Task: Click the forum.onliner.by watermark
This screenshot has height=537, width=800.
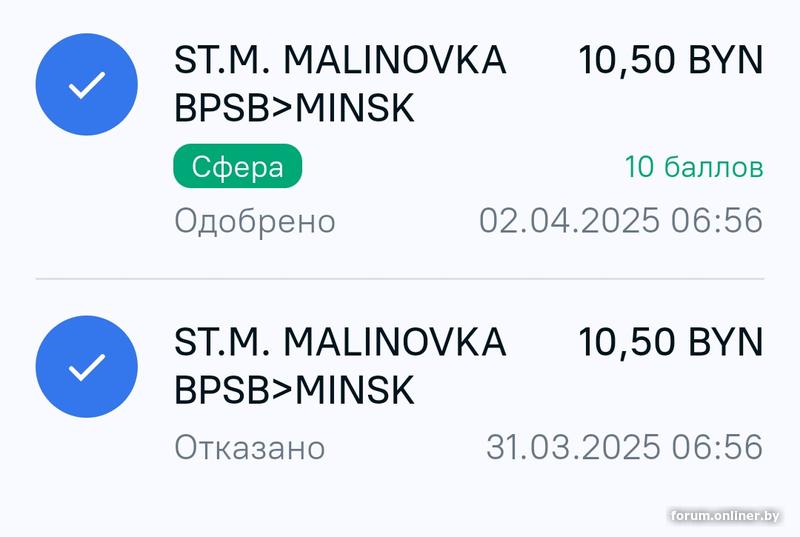Action: [724, 516]
